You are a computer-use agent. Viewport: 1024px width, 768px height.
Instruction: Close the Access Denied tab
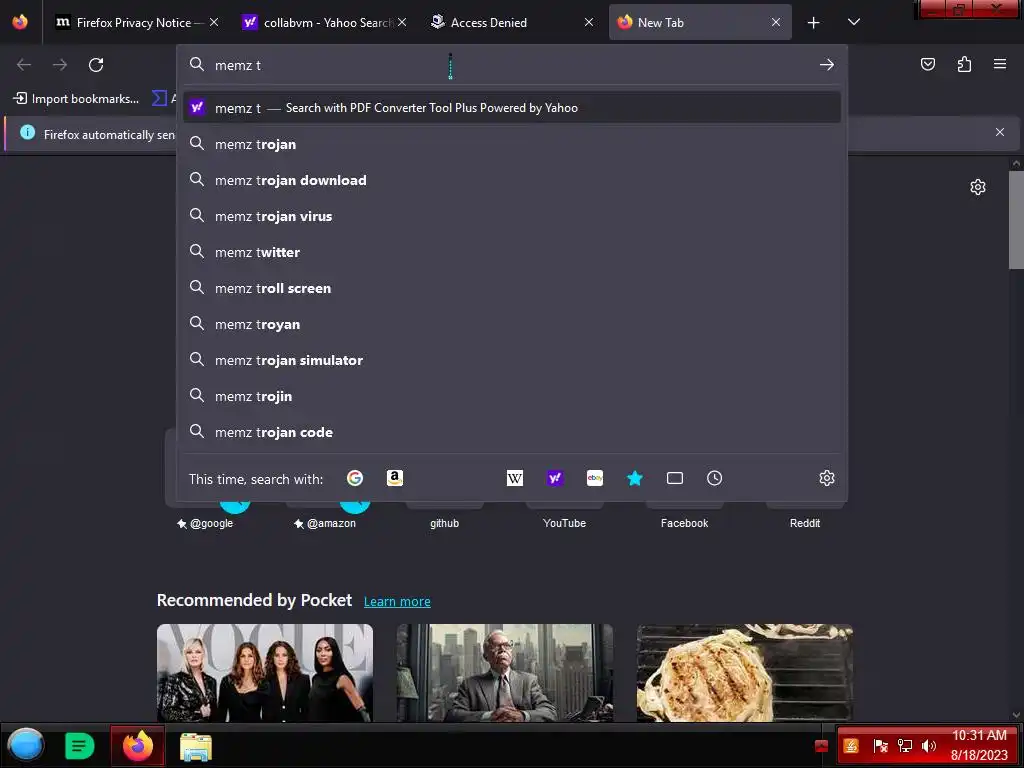point(589,22)
